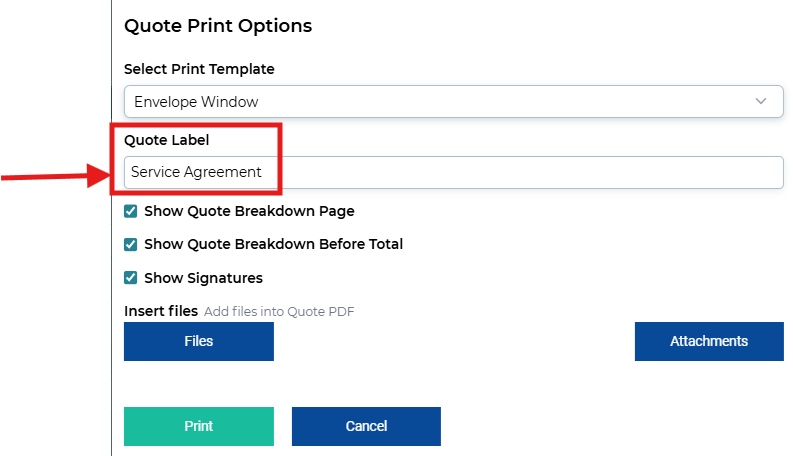Image resolution: width=793 pixels, height=456 pixels.
Task: Disable the Show Signatures checkbox
Action: pyautogui.click(x=130, y=278)
